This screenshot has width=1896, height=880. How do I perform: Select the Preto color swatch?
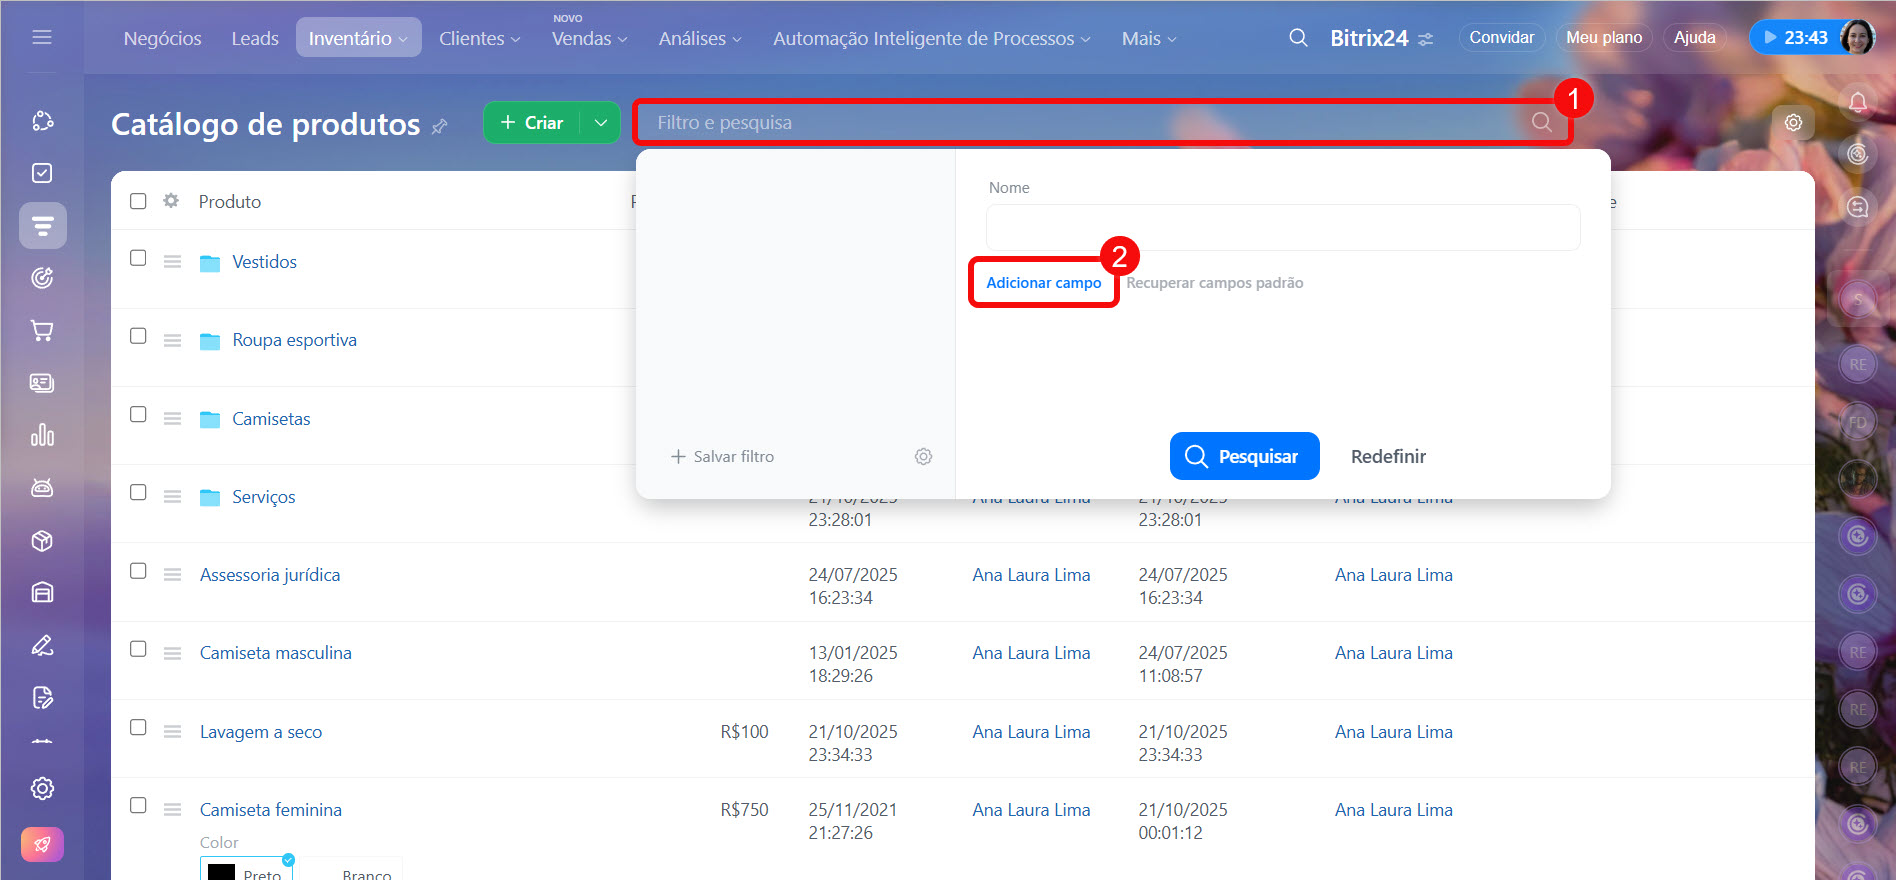point(246,871)
